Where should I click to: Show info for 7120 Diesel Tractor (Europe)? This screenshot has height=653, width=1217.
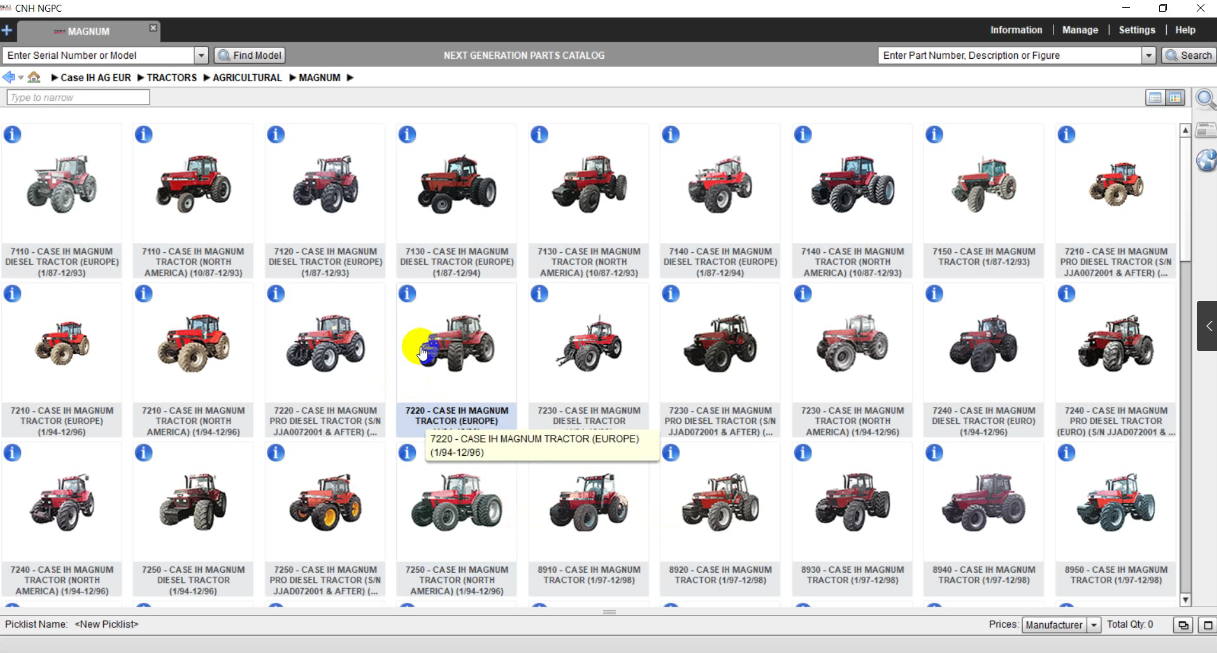coord(276,134)
